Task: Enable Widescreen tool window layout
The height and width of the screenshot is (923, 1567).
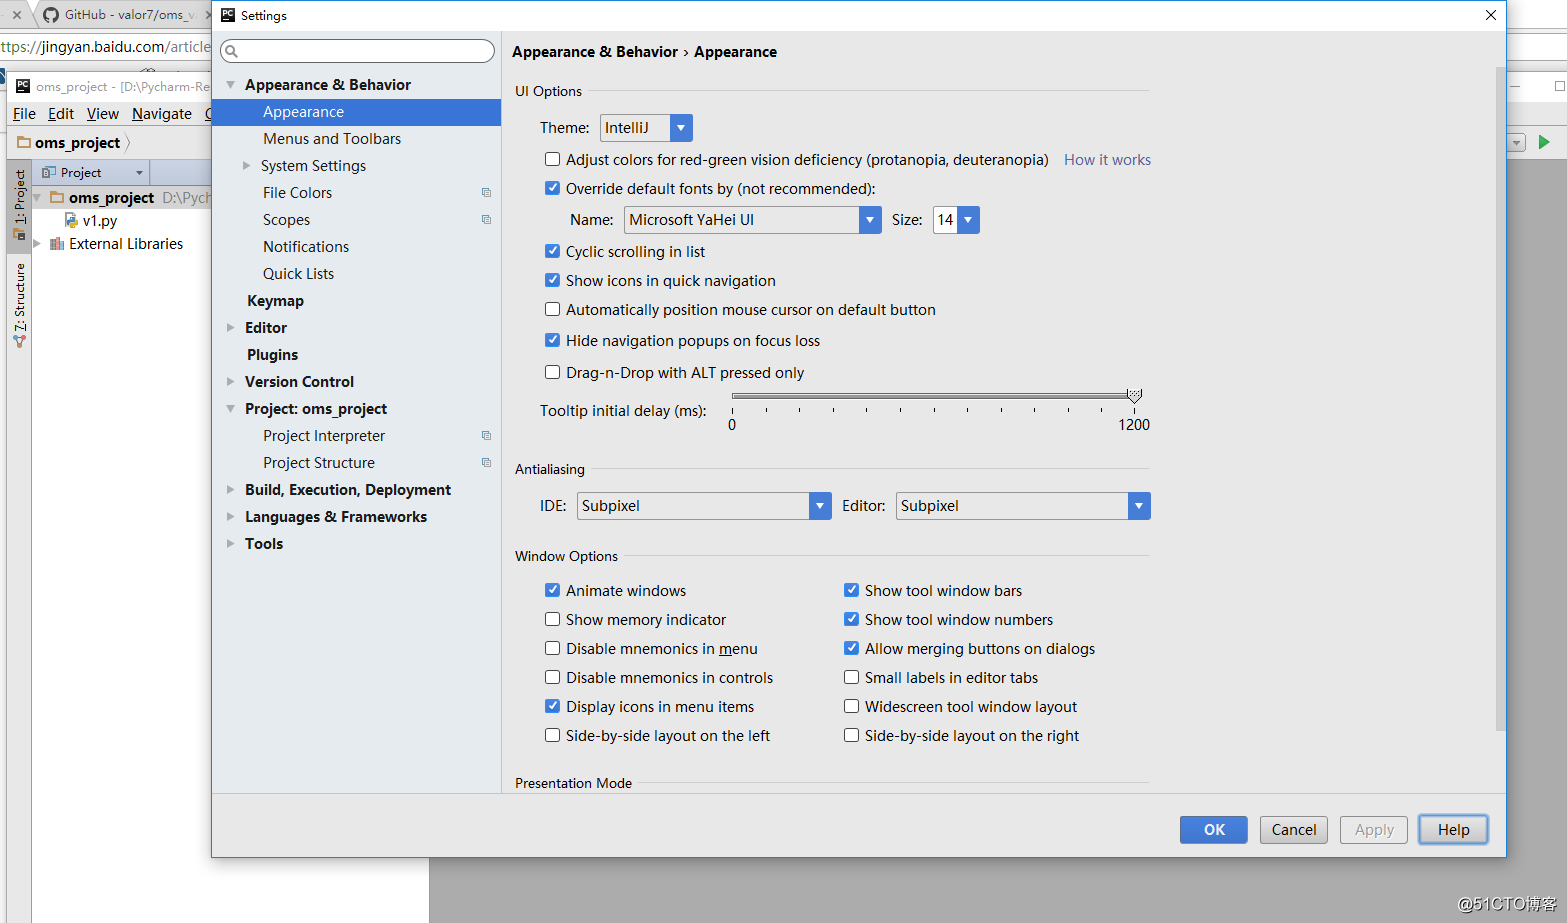Action: coord(851,706)
